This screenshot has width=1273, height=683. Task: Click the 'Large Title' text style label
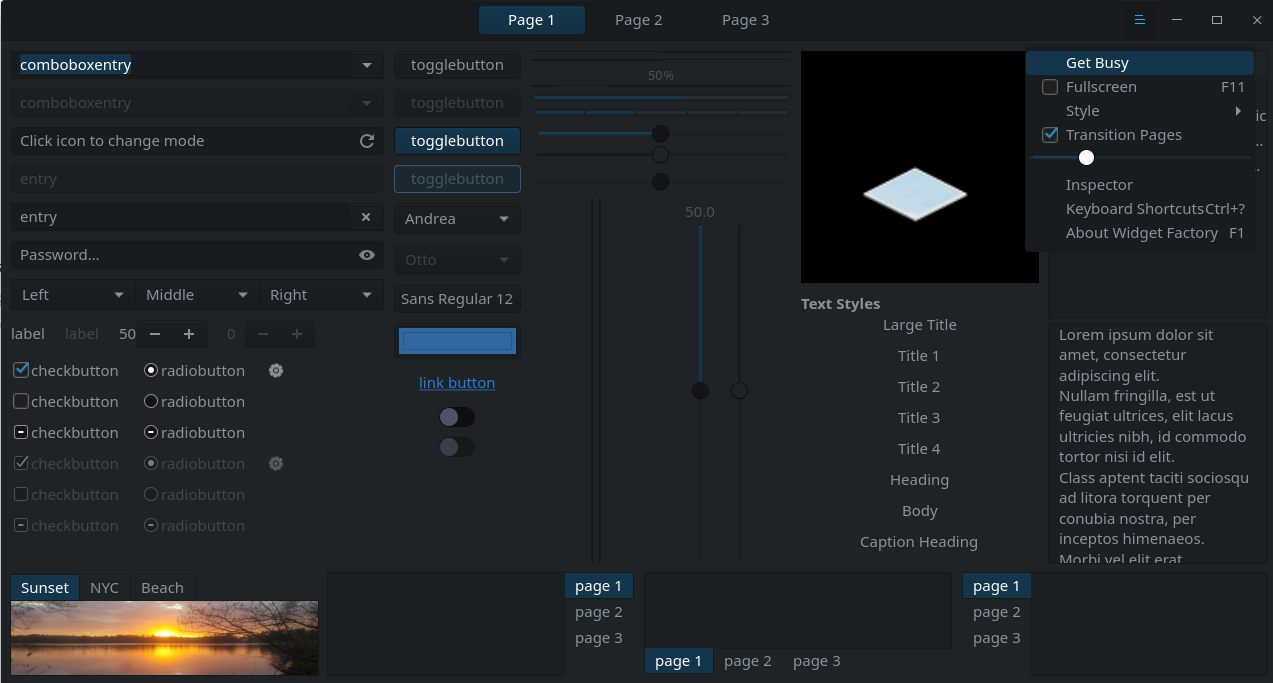[x=920, y=325]
